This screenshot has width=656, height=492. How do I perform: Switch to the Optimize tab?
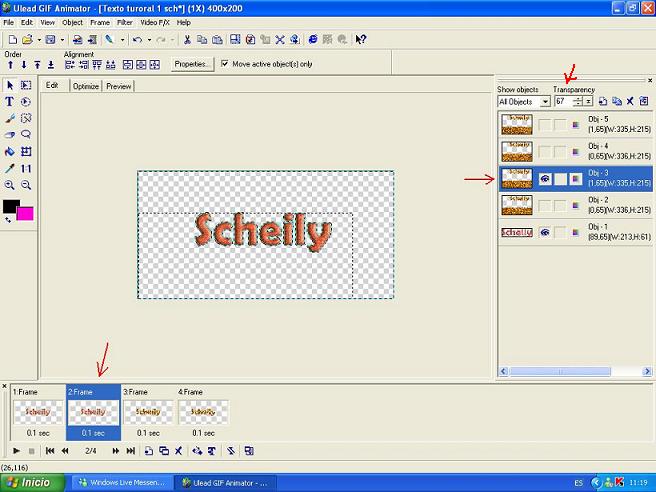86,86
